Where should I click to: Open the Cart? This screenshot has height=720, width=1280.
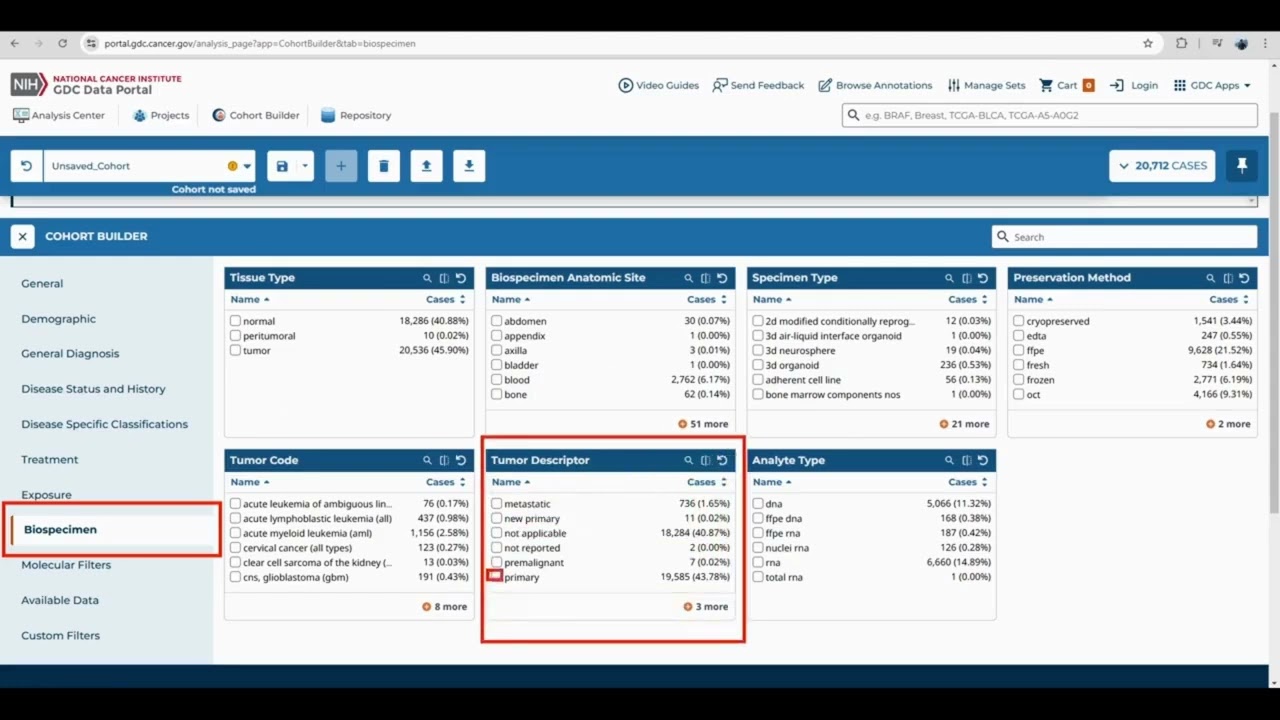tap(1067, 85)
